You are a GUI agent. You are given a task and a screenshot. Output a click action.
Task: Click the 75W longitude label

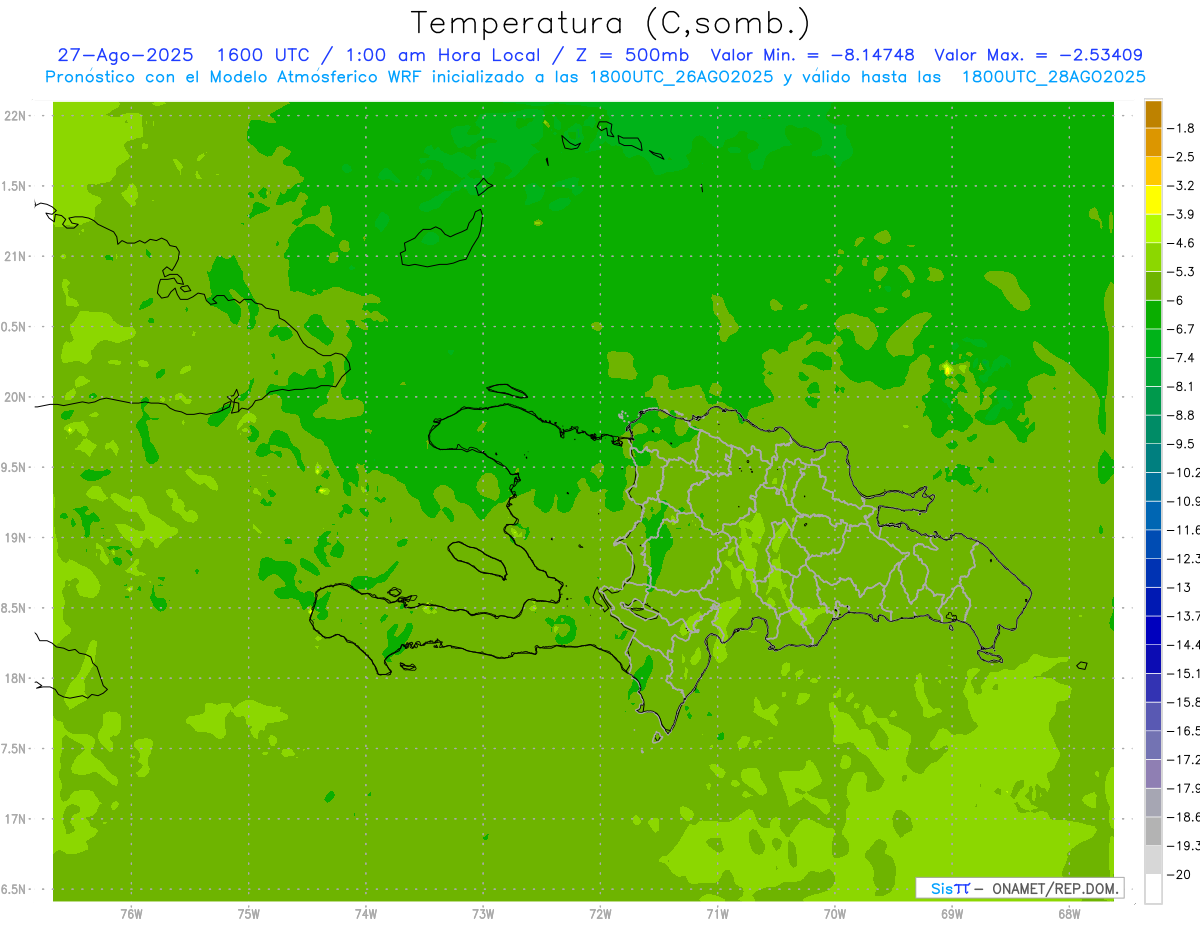(249, 914)
